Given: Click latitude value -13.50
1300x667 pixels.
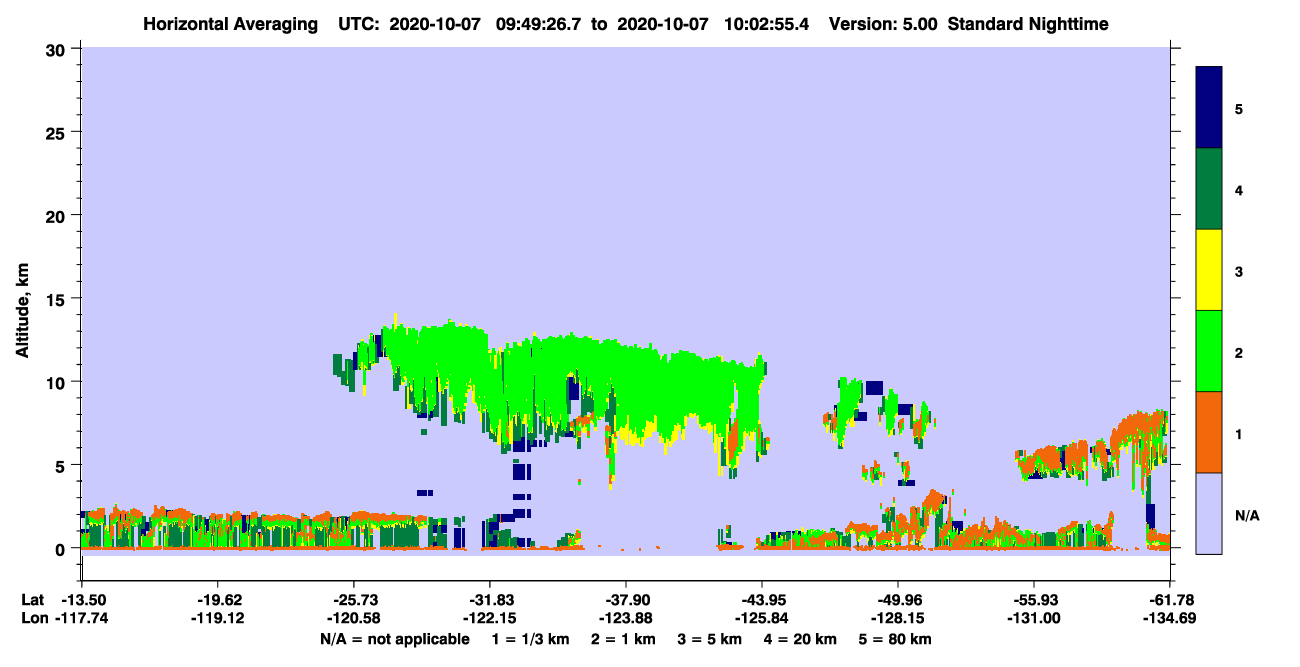Looking at the screenshot, I should (82, 600).
